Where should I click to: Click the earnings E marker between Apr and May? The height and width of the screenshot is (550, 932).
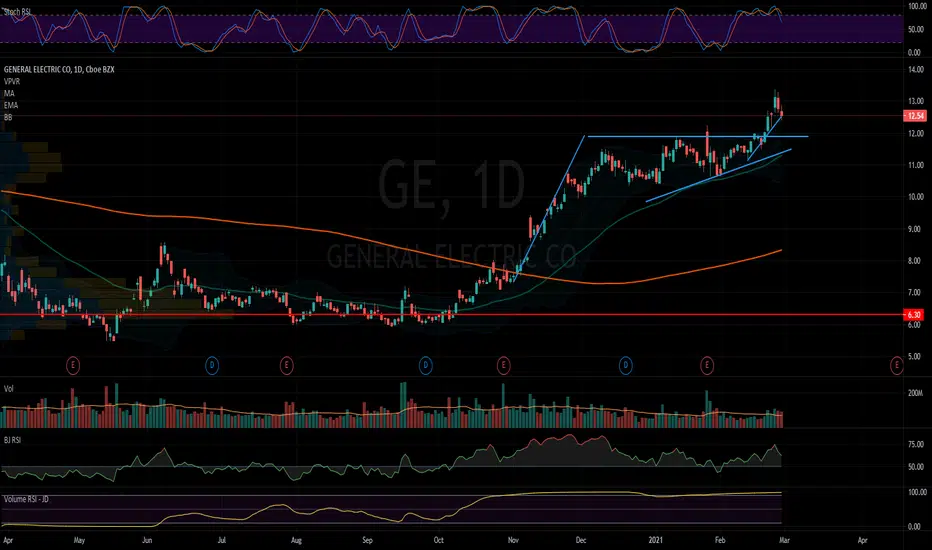73,365
